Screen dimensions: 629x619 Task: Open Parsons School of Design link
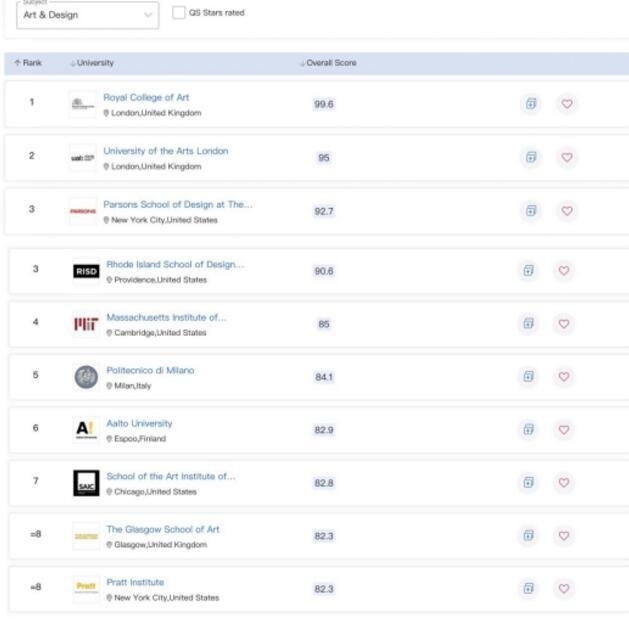click(178, 204)
